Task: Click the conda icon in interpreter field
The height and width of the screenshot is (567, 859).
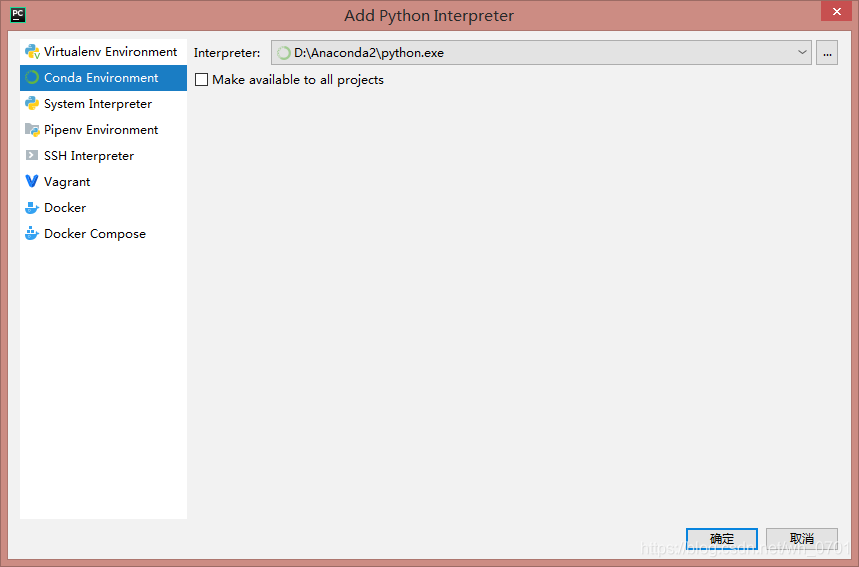Action: [x=283, y=53]
